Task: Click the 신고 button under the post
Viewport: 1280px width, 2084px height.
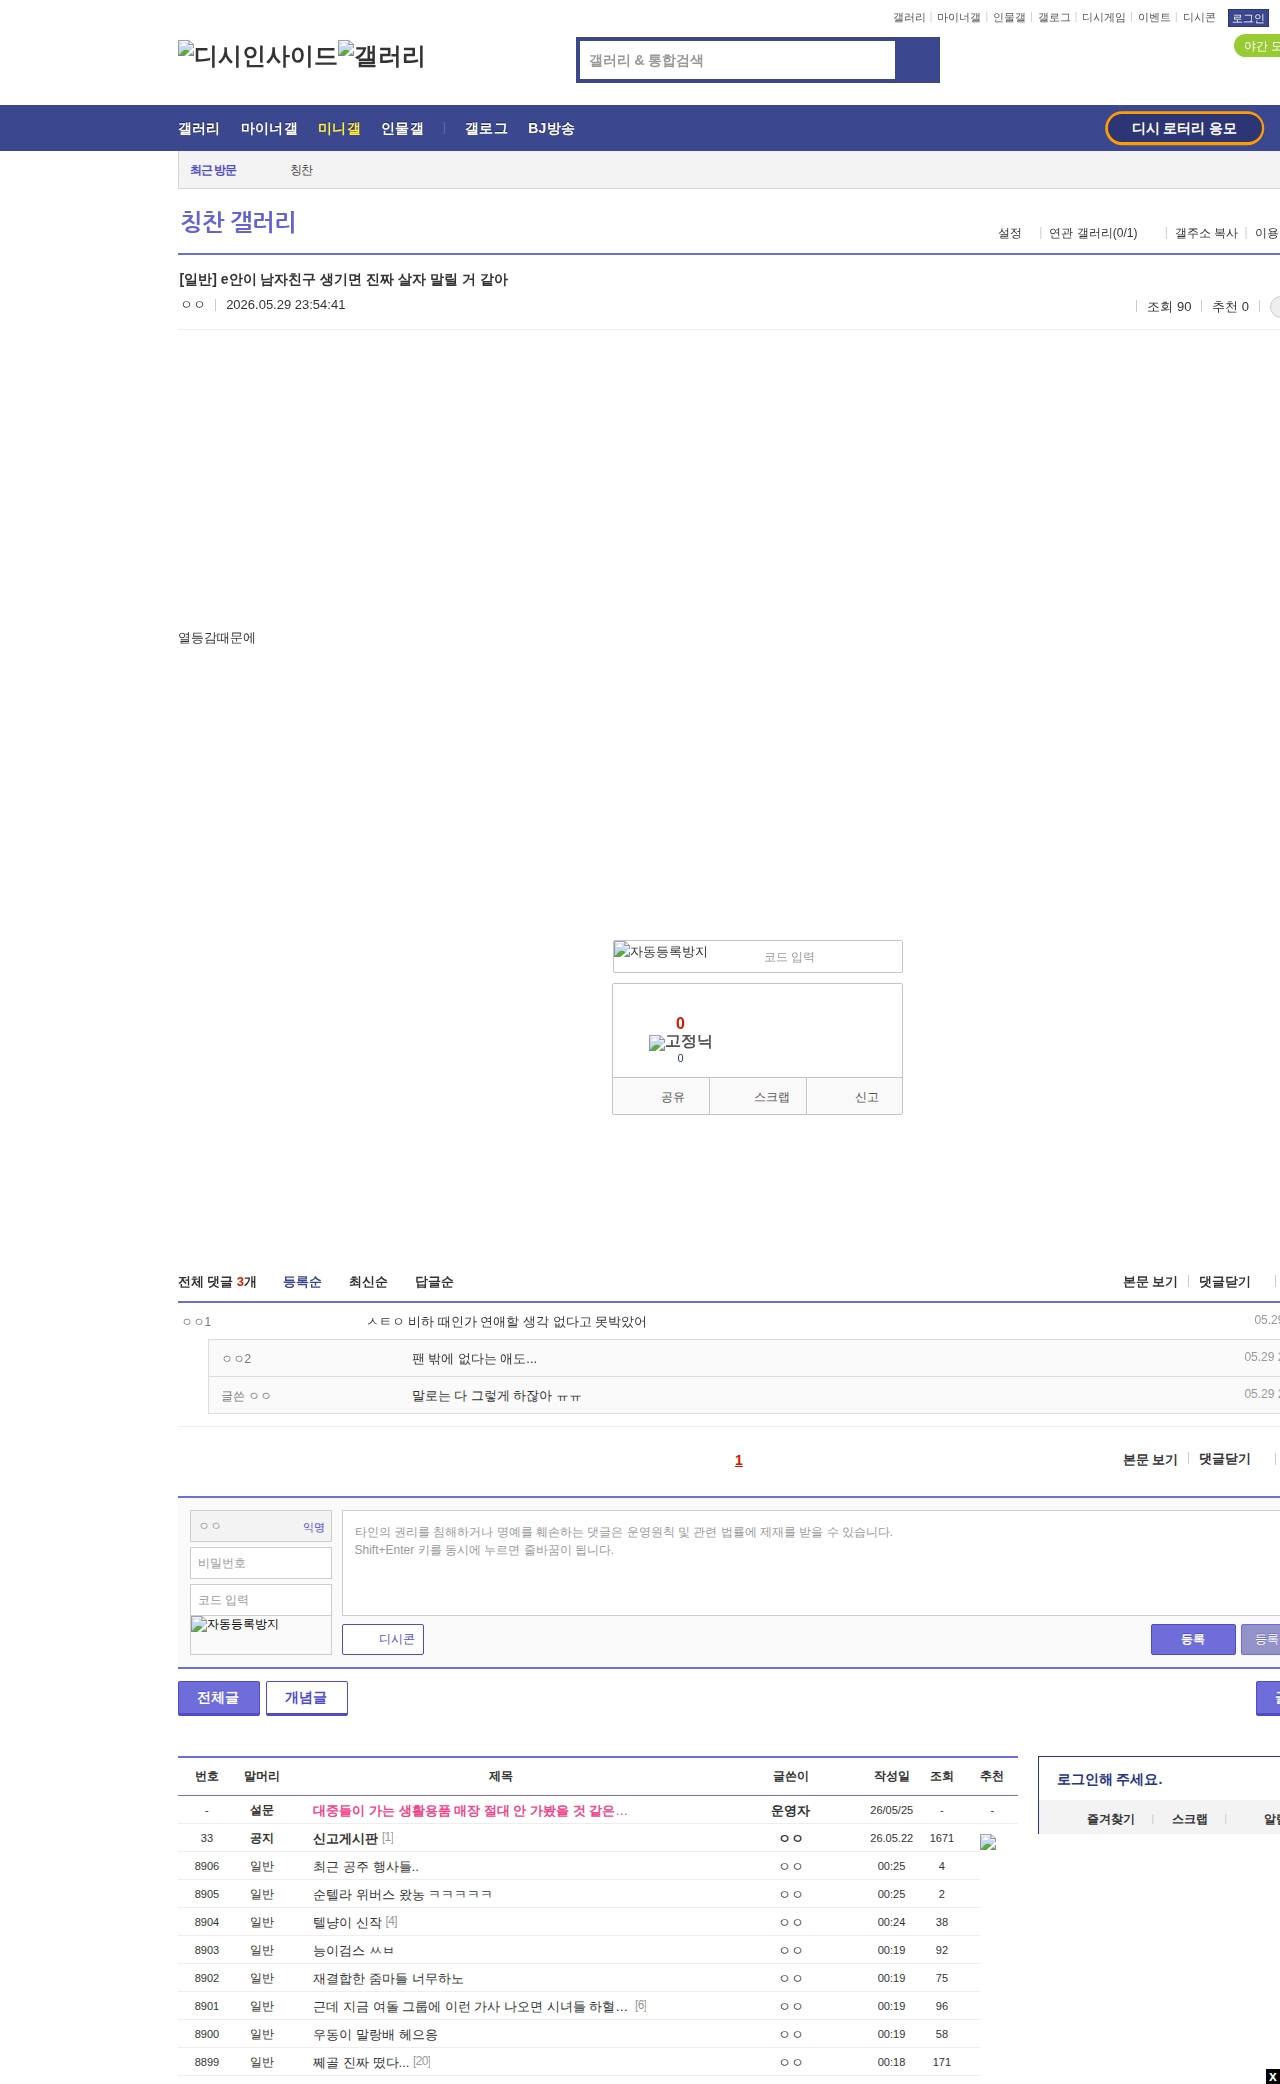Action: tap(855, 1097)
